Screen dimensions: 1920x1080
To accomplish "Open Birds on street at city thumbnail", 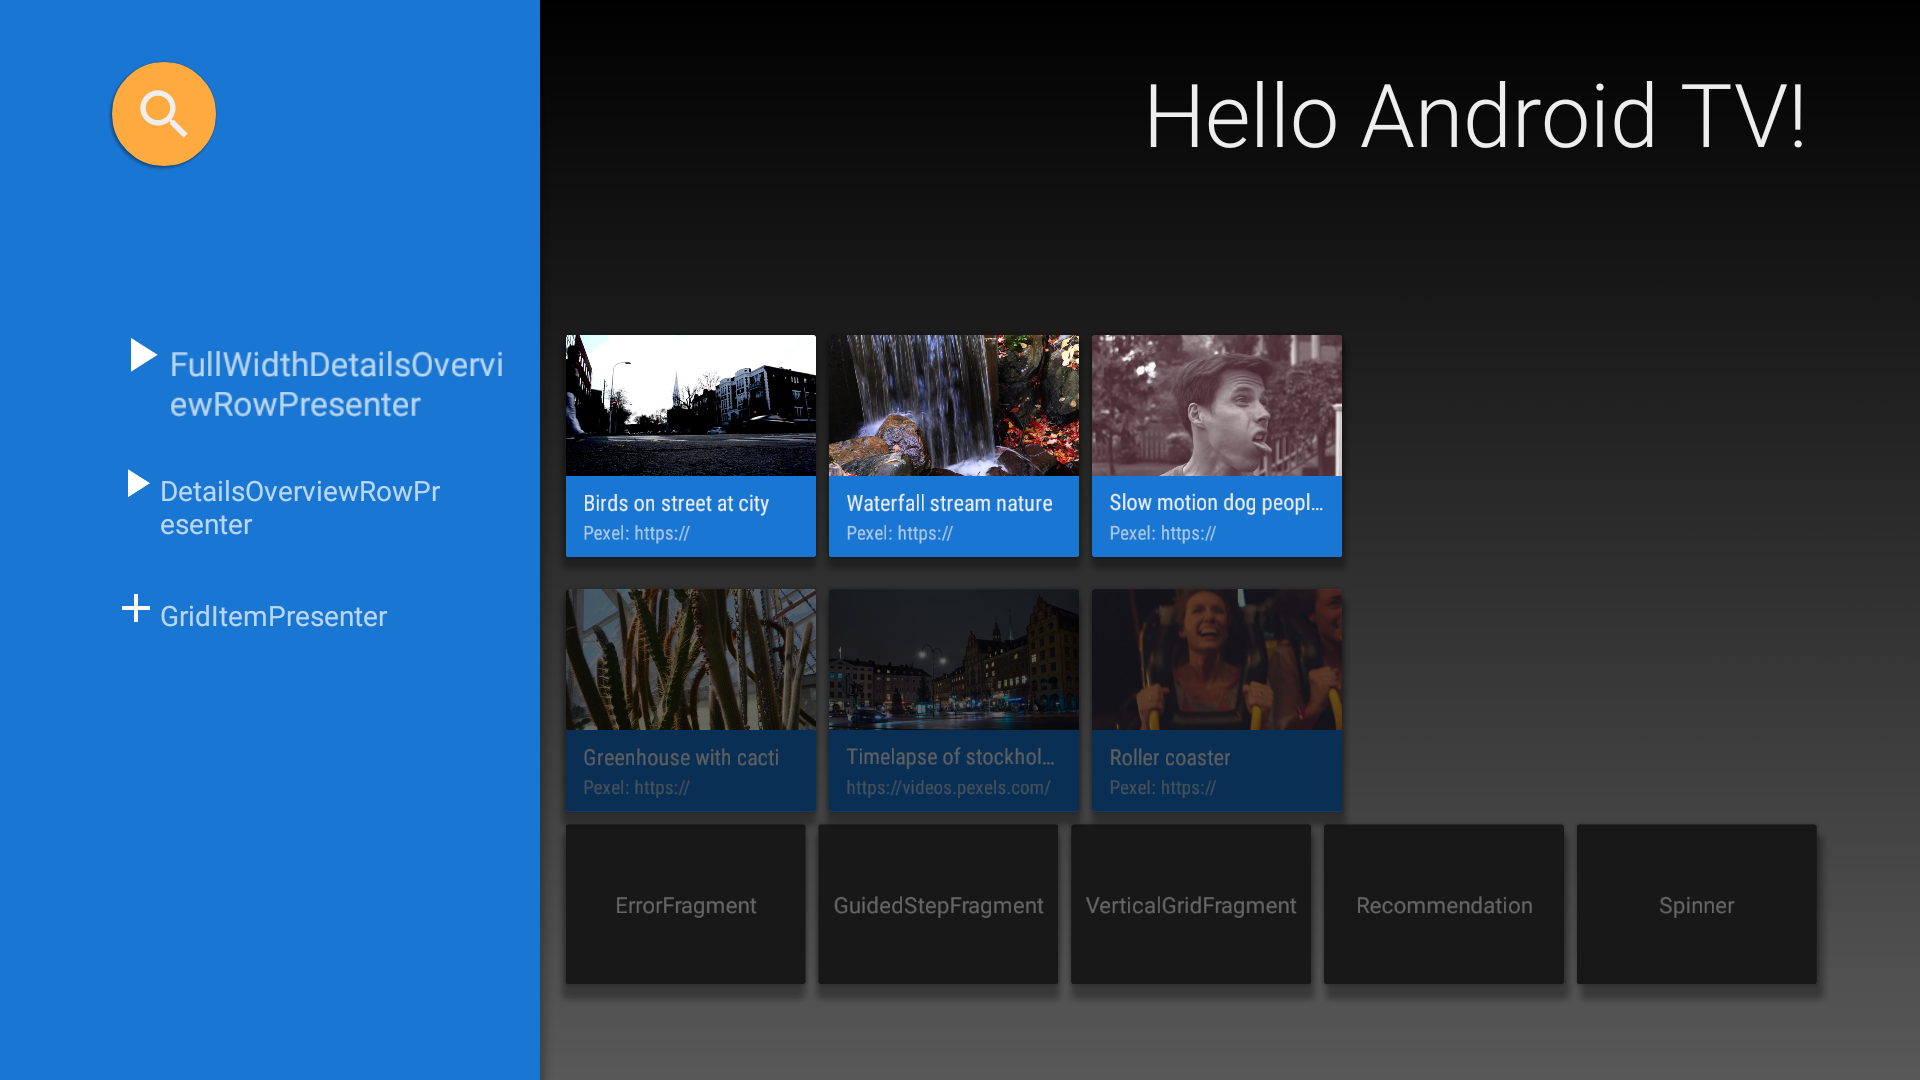I will [x=690, y=405].
